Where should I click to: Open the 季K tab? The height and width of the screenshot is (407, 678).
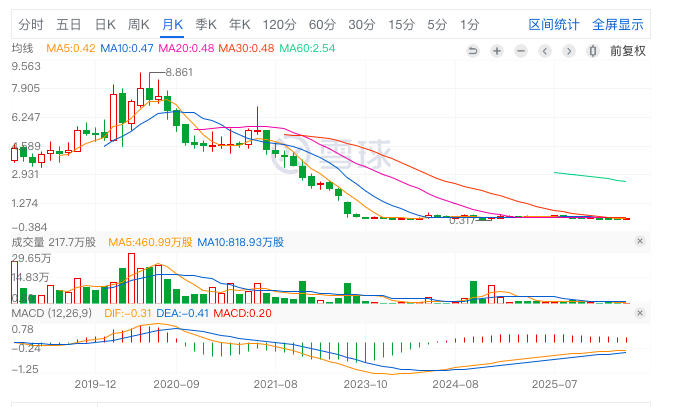[x=206, y=25]
